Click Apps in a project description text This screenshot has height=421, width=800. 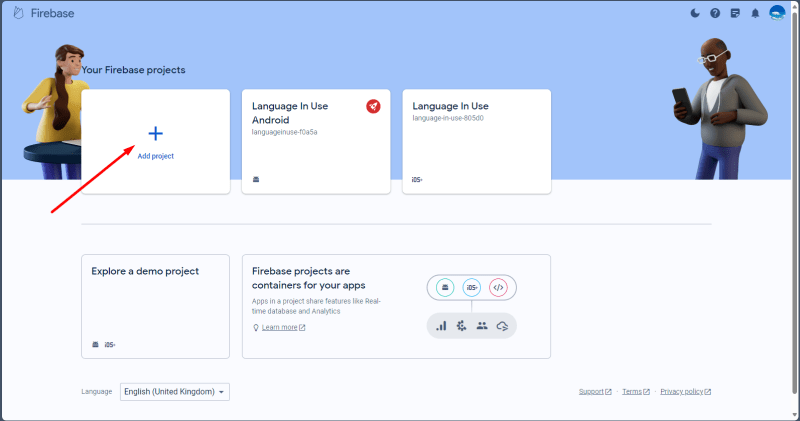(x=316, y=306)
